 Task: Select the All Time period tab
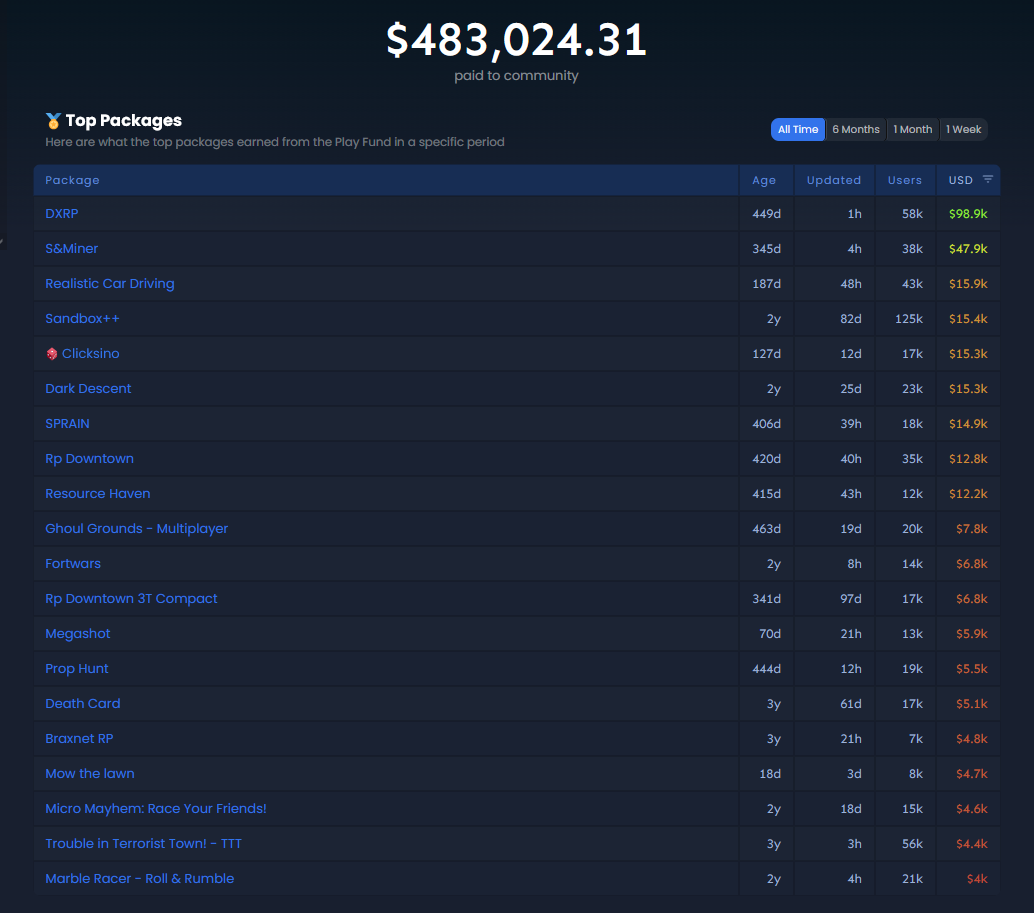coord(797,129)
